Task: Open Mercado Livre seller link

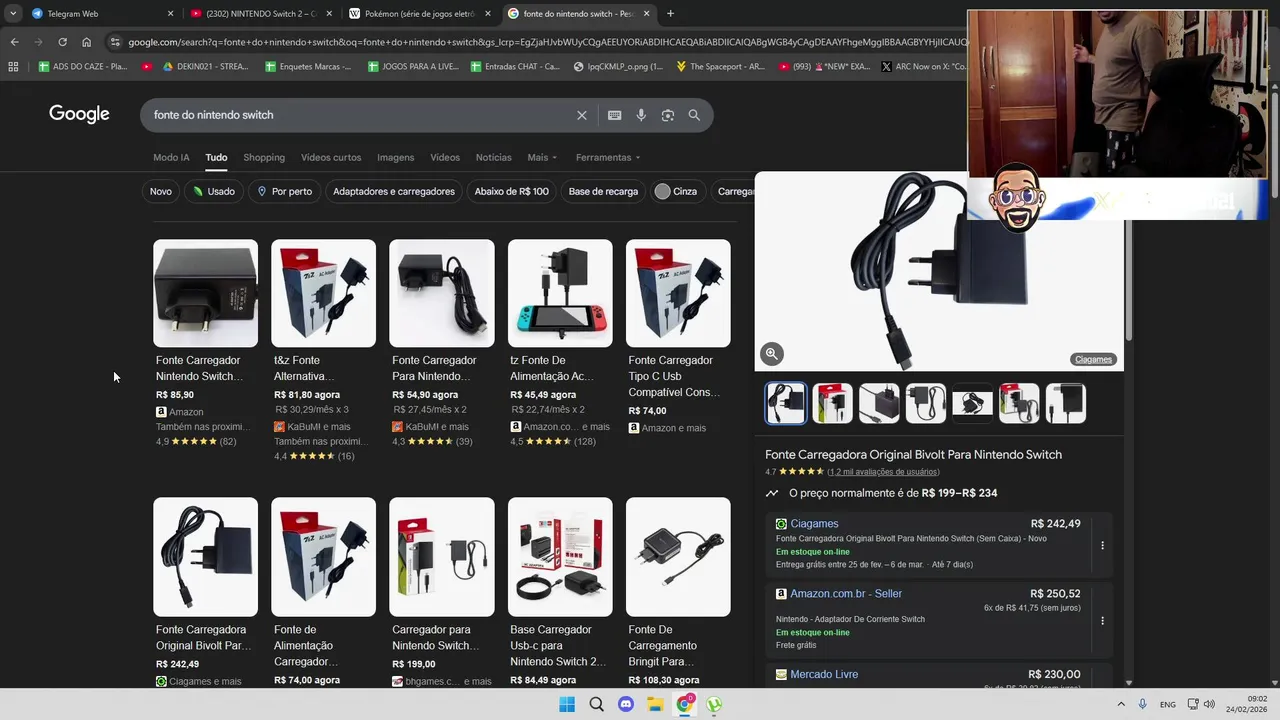Action: pos(824,675)
